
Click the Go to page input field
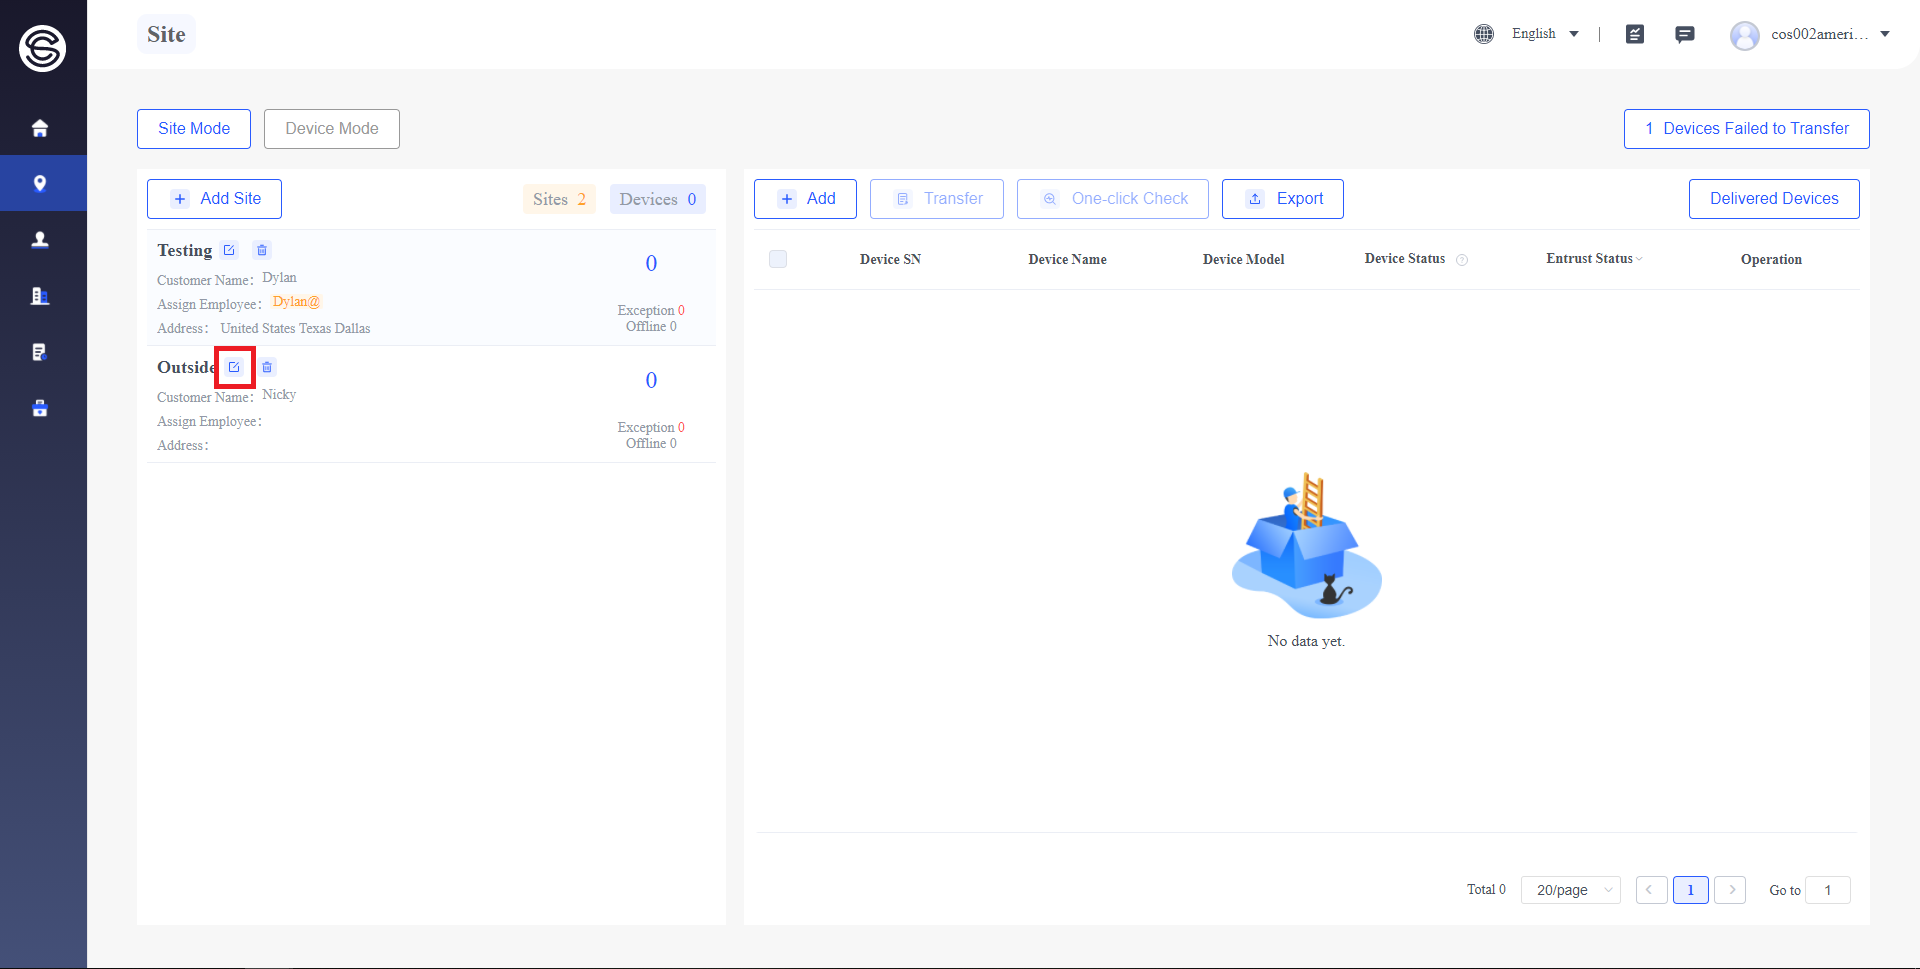point(1828,890)
